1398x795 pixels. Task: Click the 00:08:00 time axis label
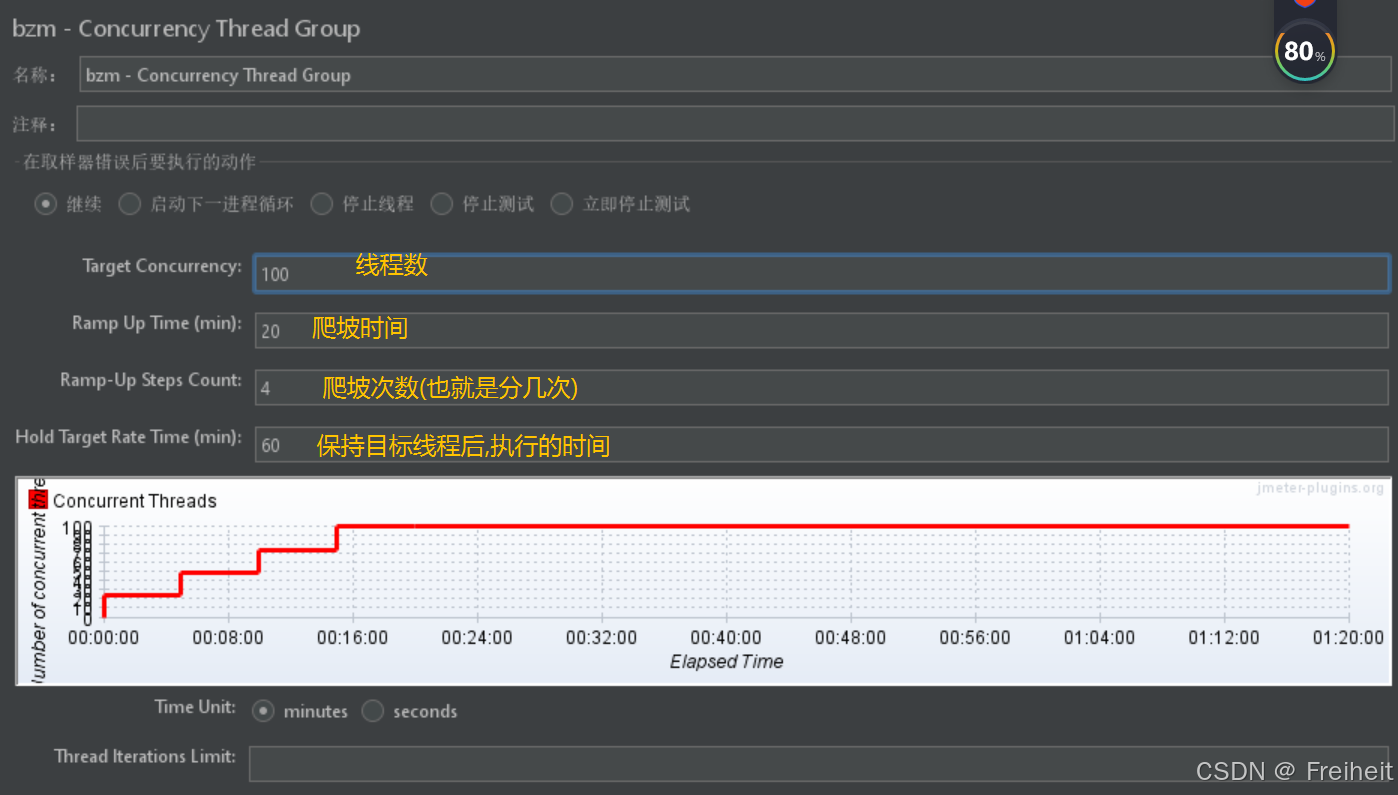coord(228,637)
